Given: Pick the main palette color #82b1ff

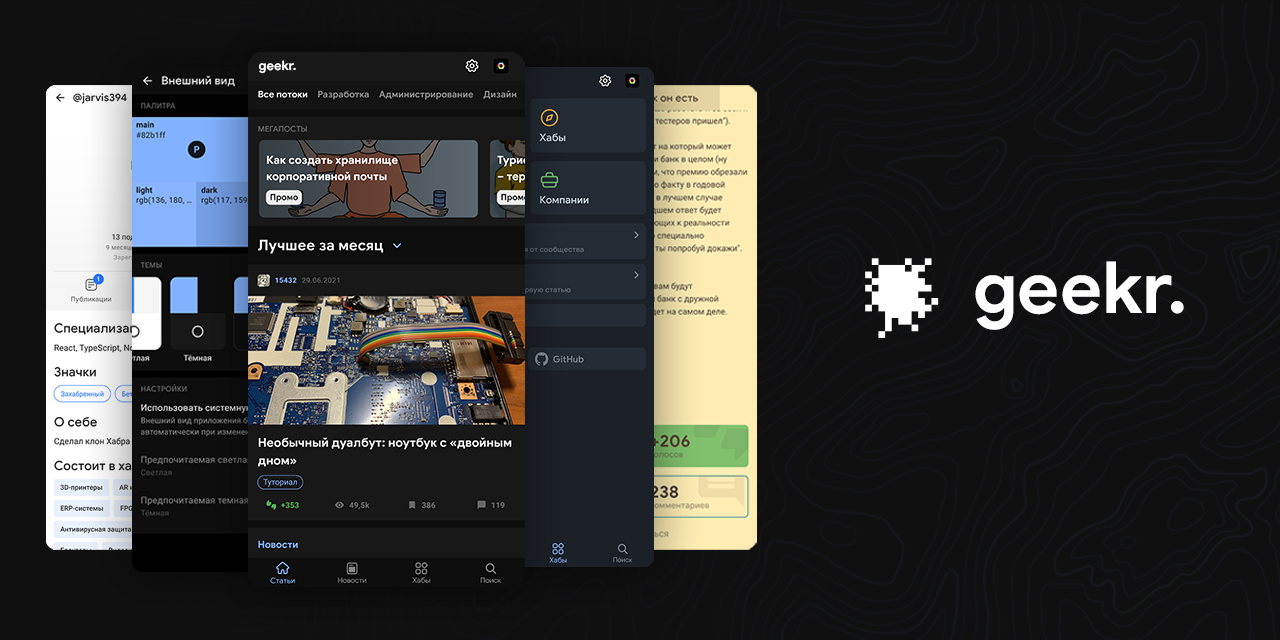Looking at the screenshot, I should tap(190, 149).
